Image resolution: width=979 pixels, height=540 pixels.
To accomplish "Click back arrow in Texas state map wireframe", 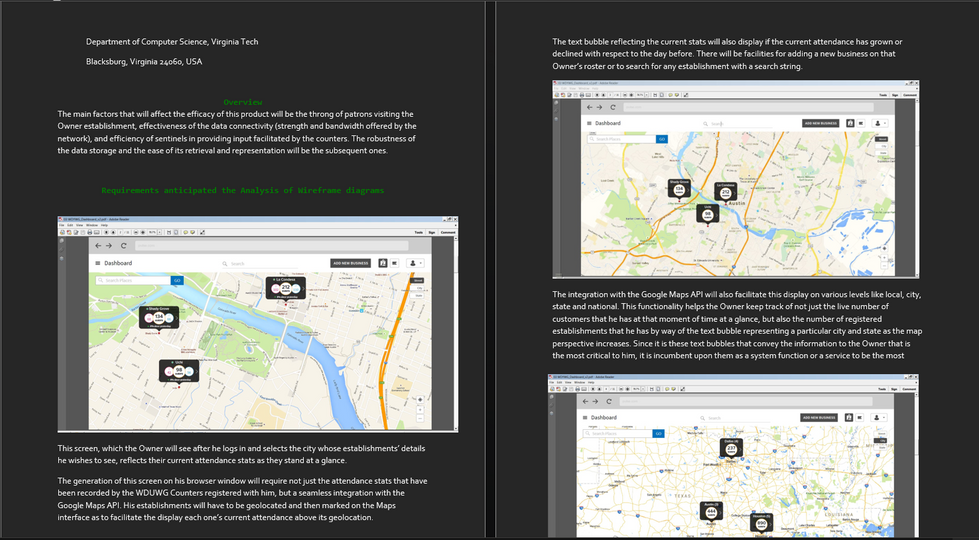I will pos(585,401).
